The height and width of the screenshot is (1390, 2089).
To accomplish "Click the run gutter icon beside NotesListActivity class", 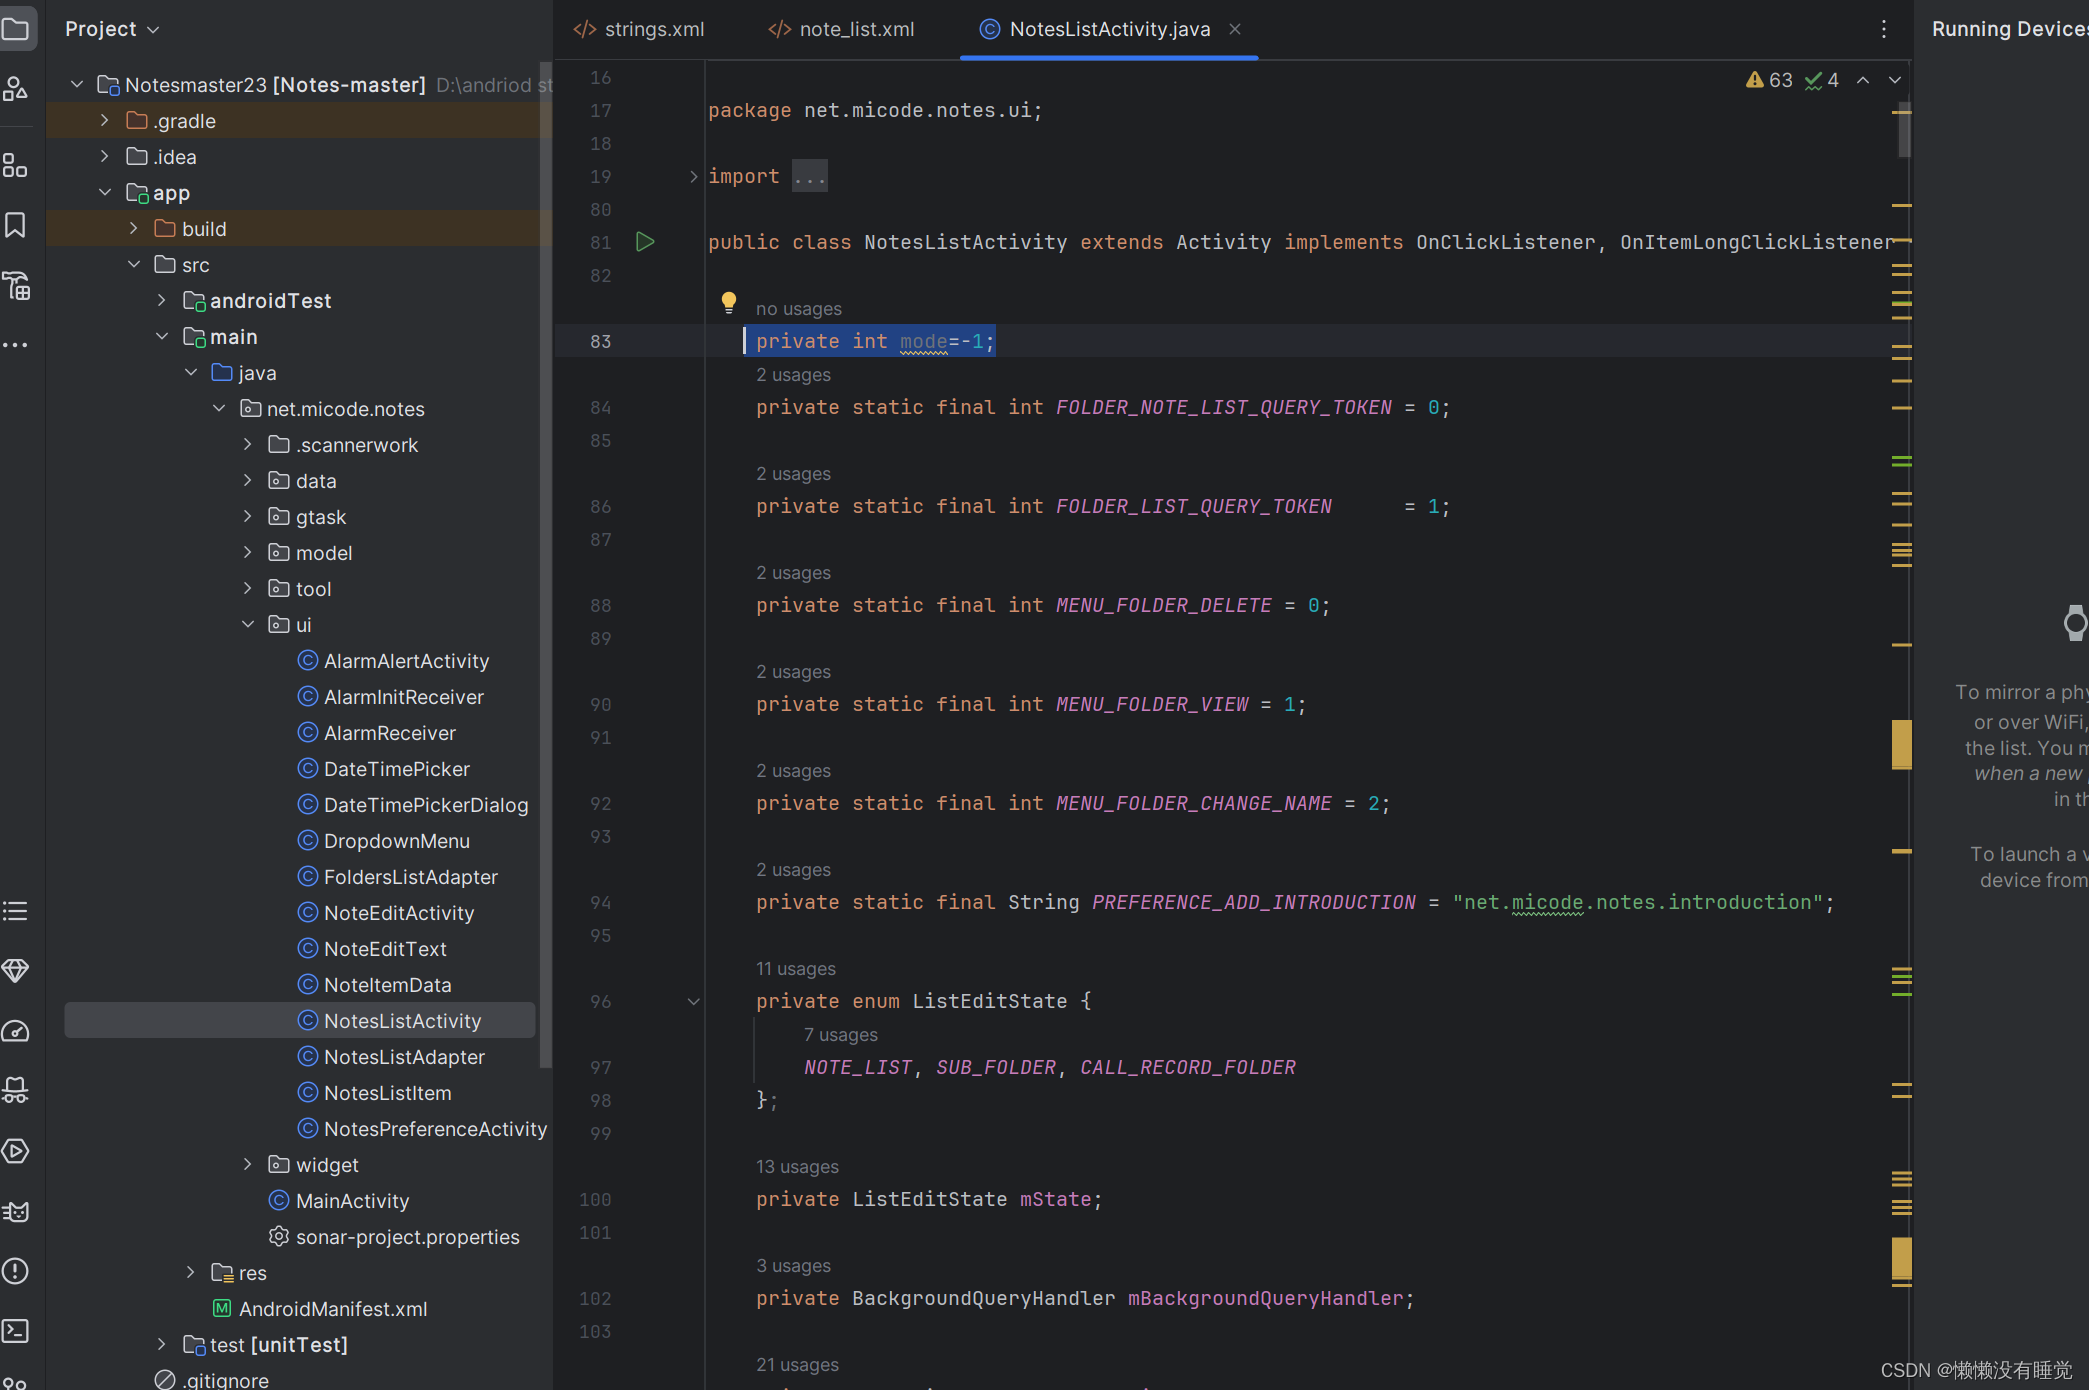I will click(x=645, y=242).
